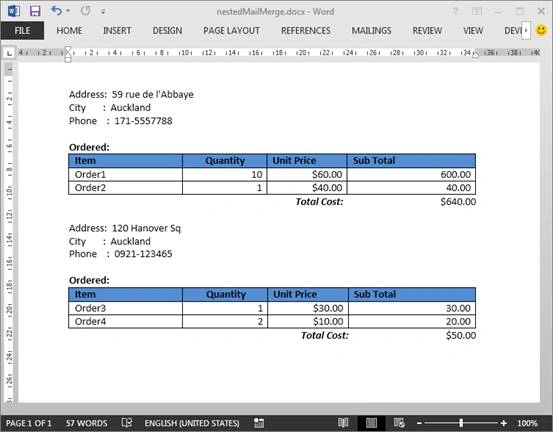Click the proofing errors book icon
553x432 pixels.
(127, 422)
